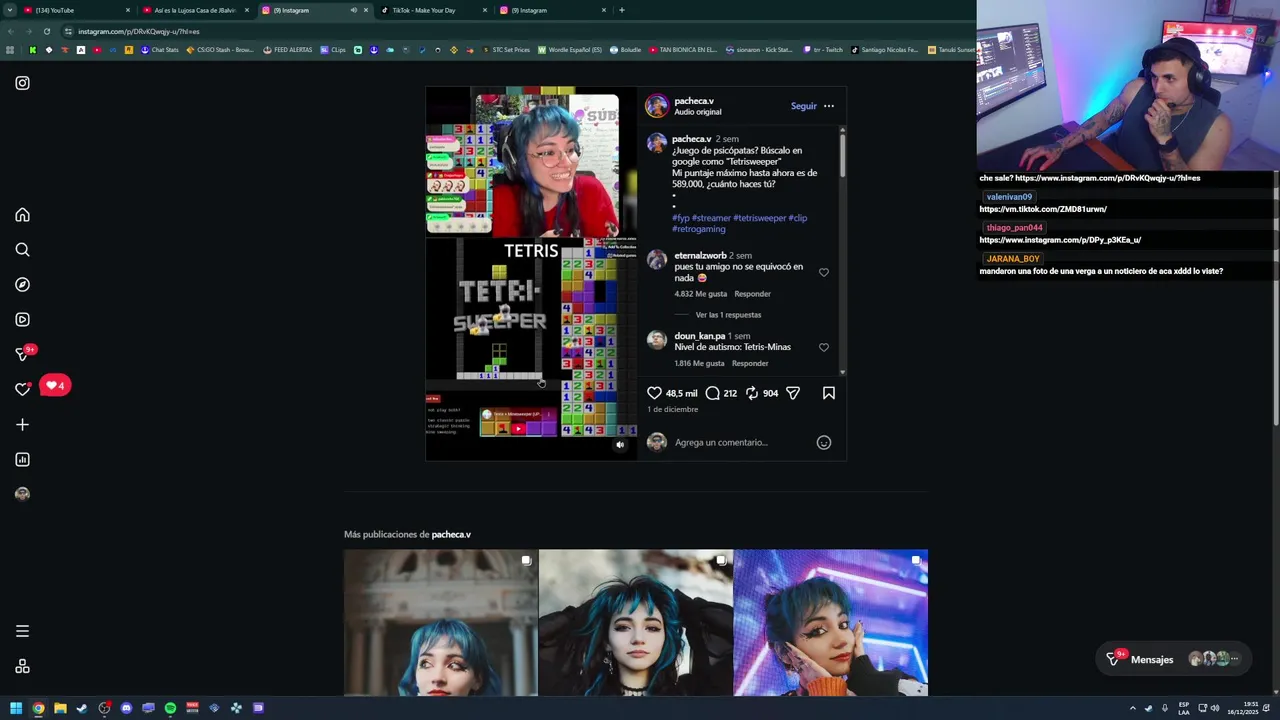Reply to doun_kan.pa's comment
Screen dimensions: 1280x720
(750, 363)
